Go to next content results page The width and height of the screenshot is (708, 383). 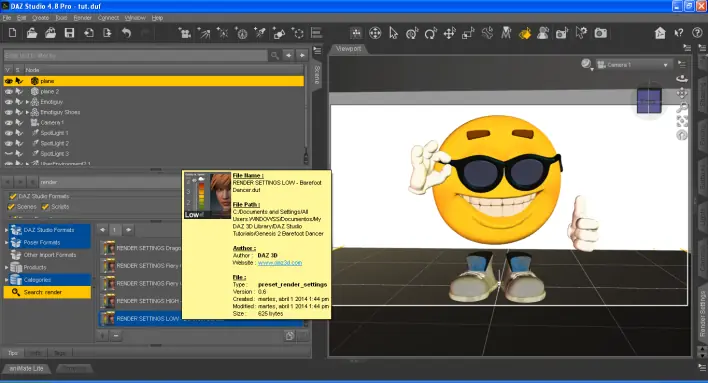[x=129, y=230]
